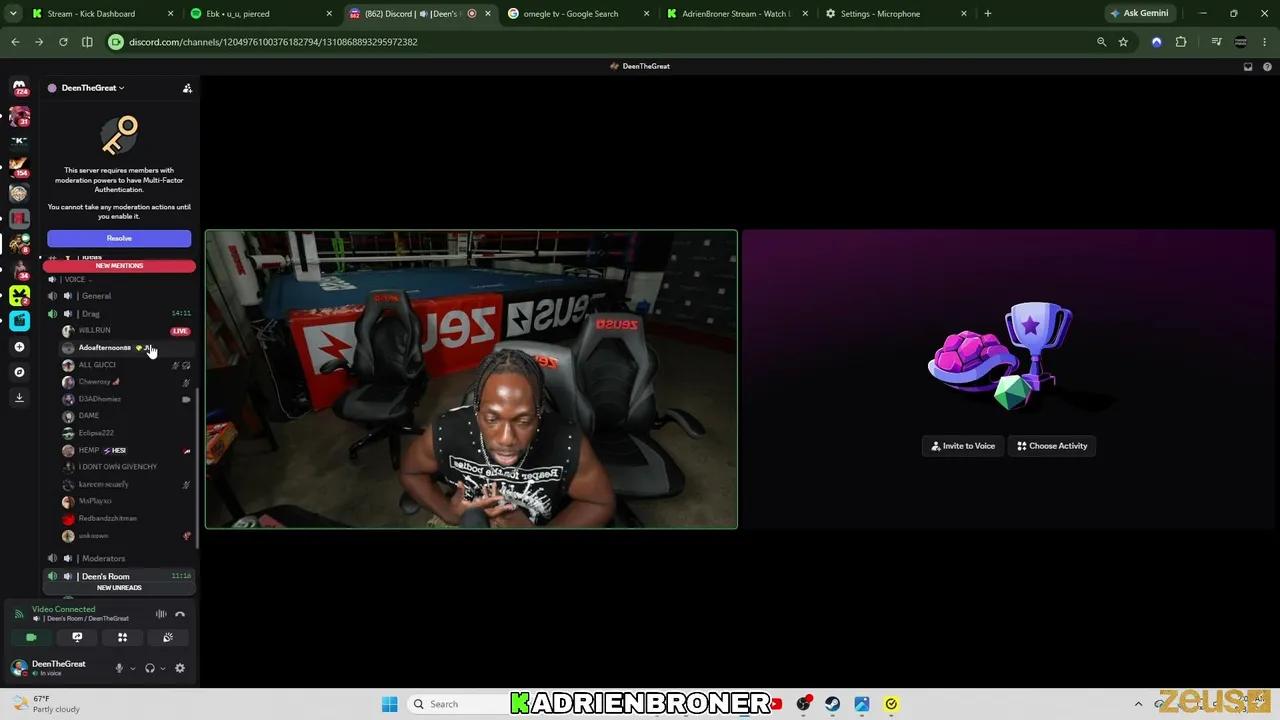
Task: Open the Moderators voice channel
Action: tap(119, 559)
